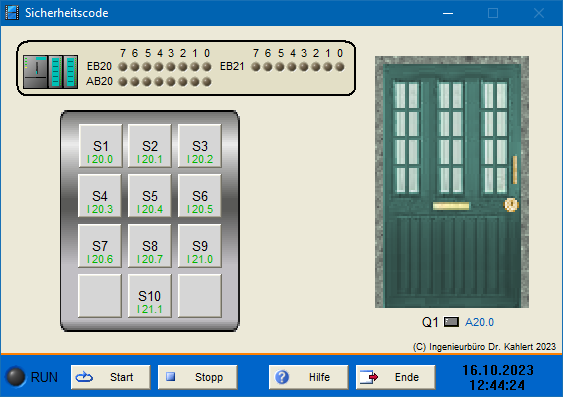Screen dimensions: 563x397
Task: Push keypad button S5
Action: coord(150,196)
